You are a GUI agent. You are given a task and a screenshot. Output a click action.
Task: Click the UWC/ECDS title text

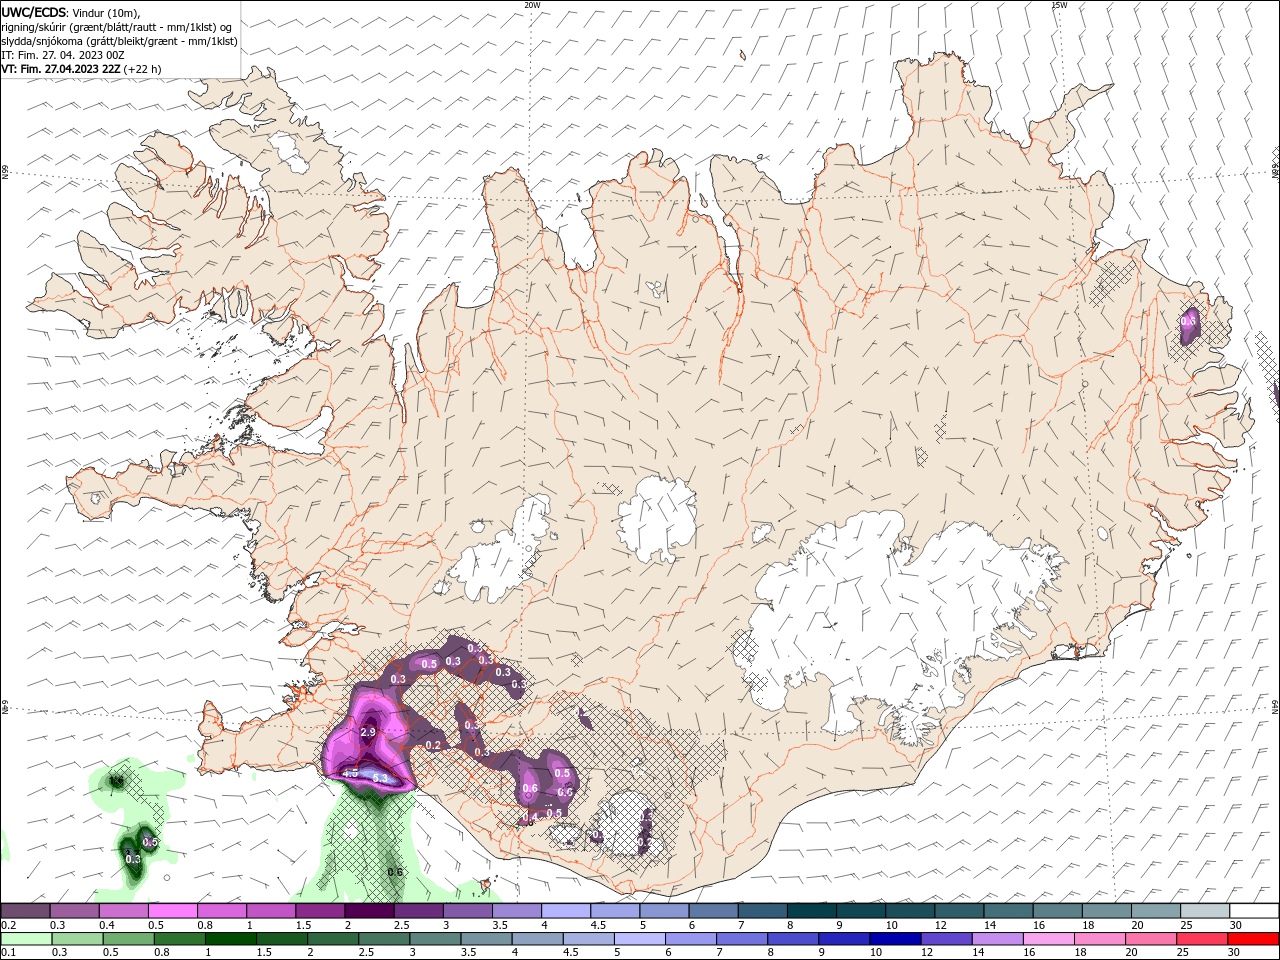(35, 12)
